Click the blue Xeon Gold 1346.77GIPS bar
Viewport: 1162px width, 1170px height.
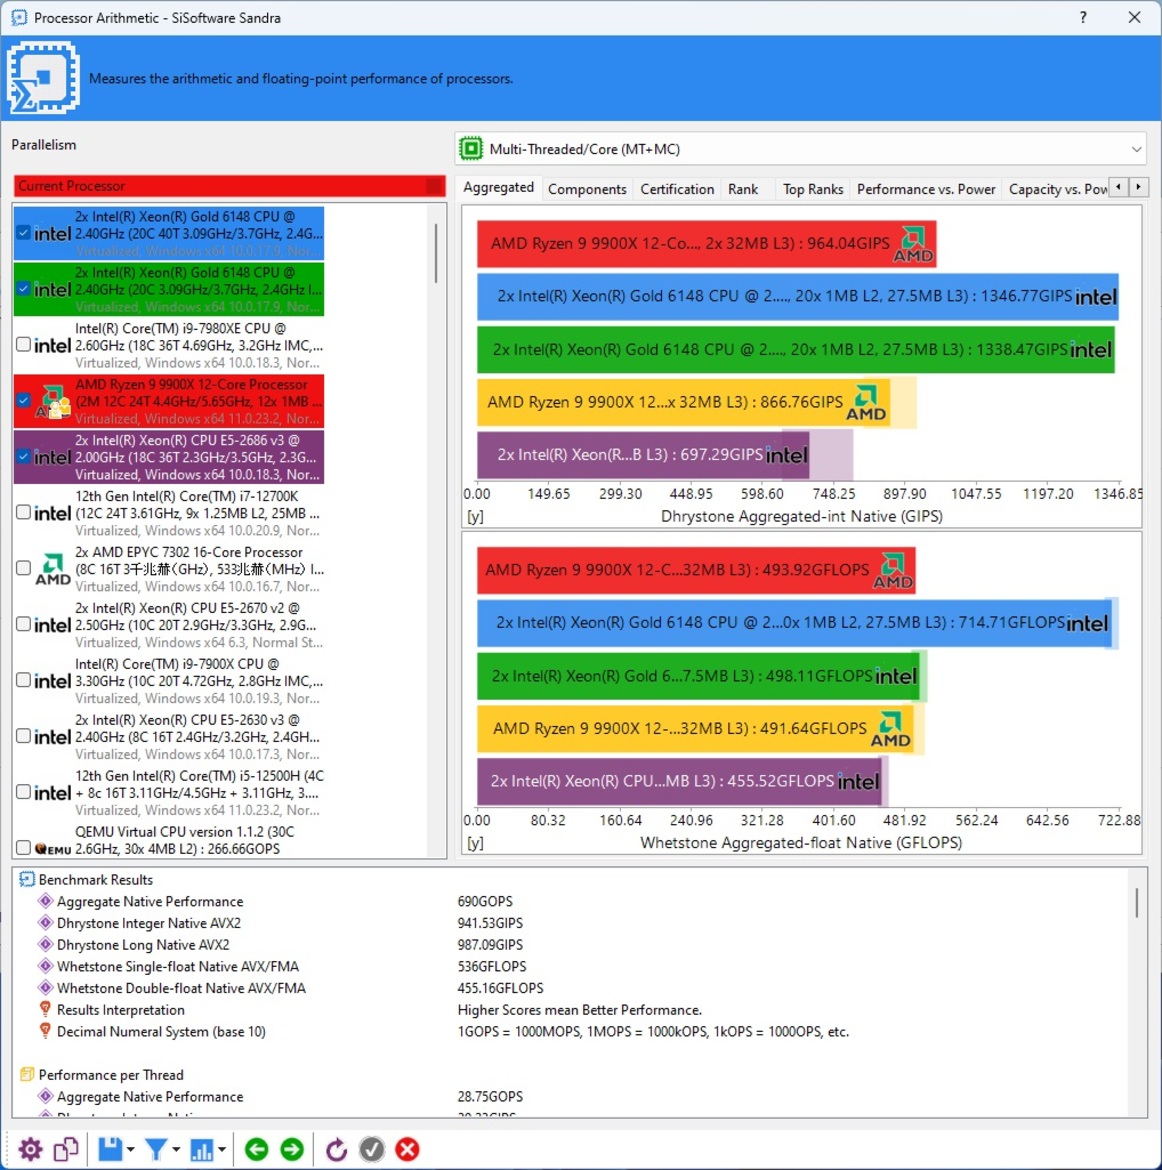798,296
